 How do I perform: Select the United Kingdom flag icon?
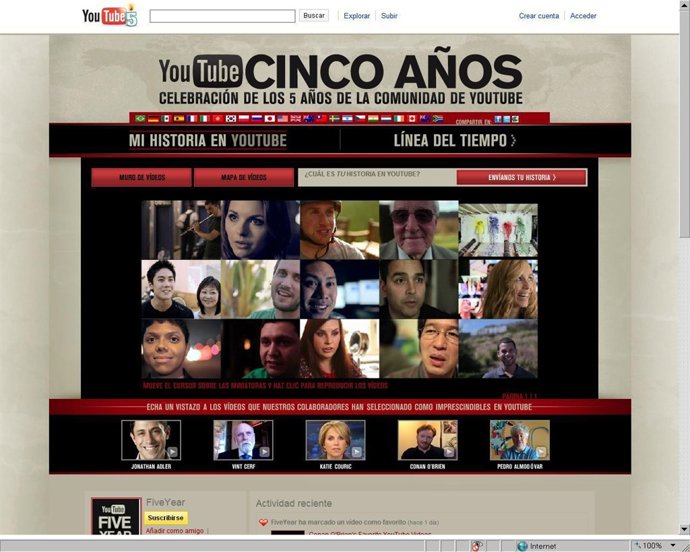click(296, 118)
